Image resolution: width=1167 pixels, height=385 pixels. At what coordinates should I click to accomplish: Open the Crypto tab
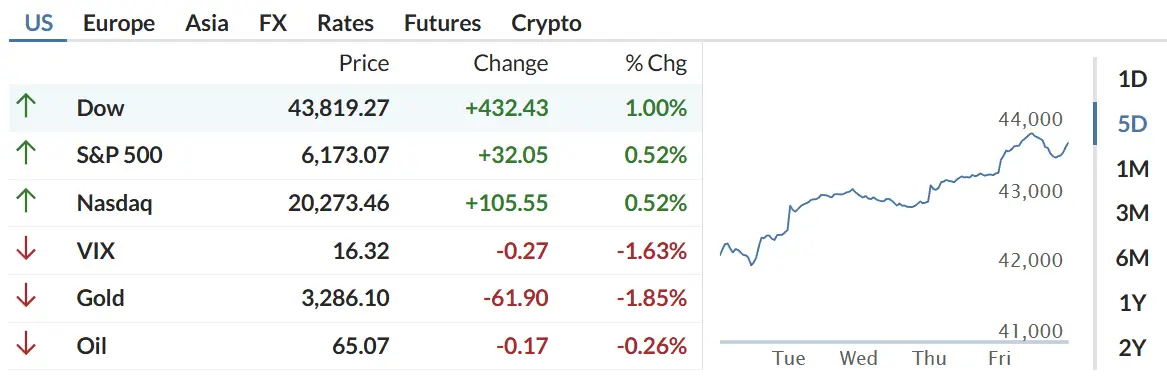(546, 24)
